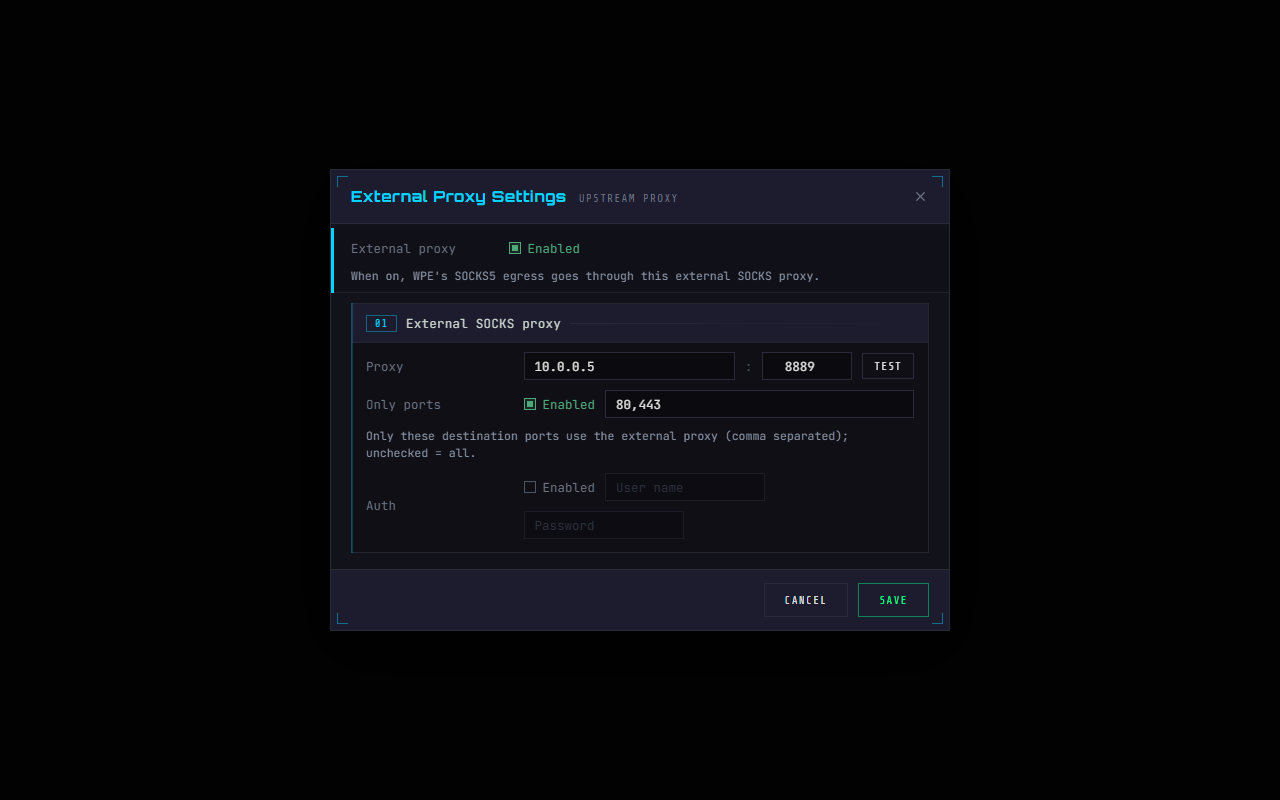
Task: Toggle the External proxy Enabled checkbox
Action: coord(515,248)
